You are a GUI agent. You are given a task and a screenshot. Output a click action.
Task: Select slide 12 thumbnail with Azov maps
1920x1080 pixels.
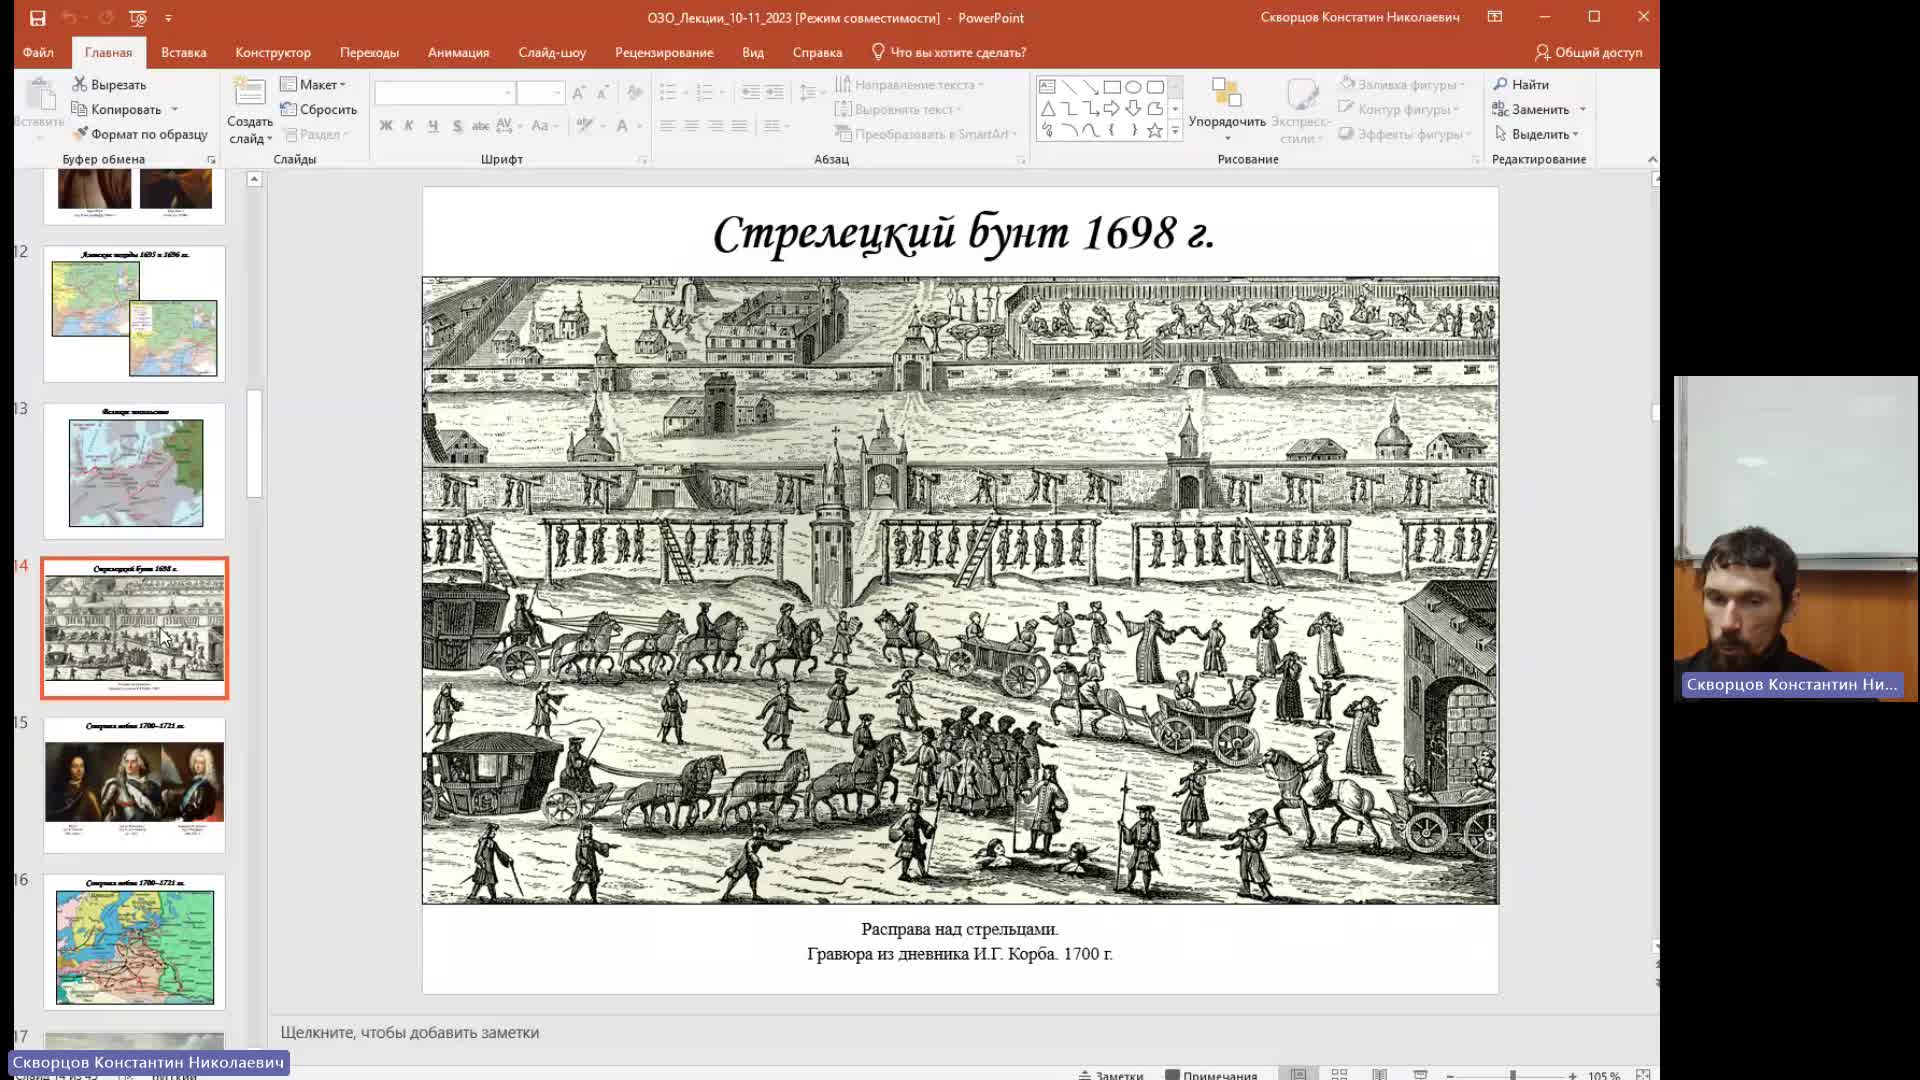click(135, 314)
